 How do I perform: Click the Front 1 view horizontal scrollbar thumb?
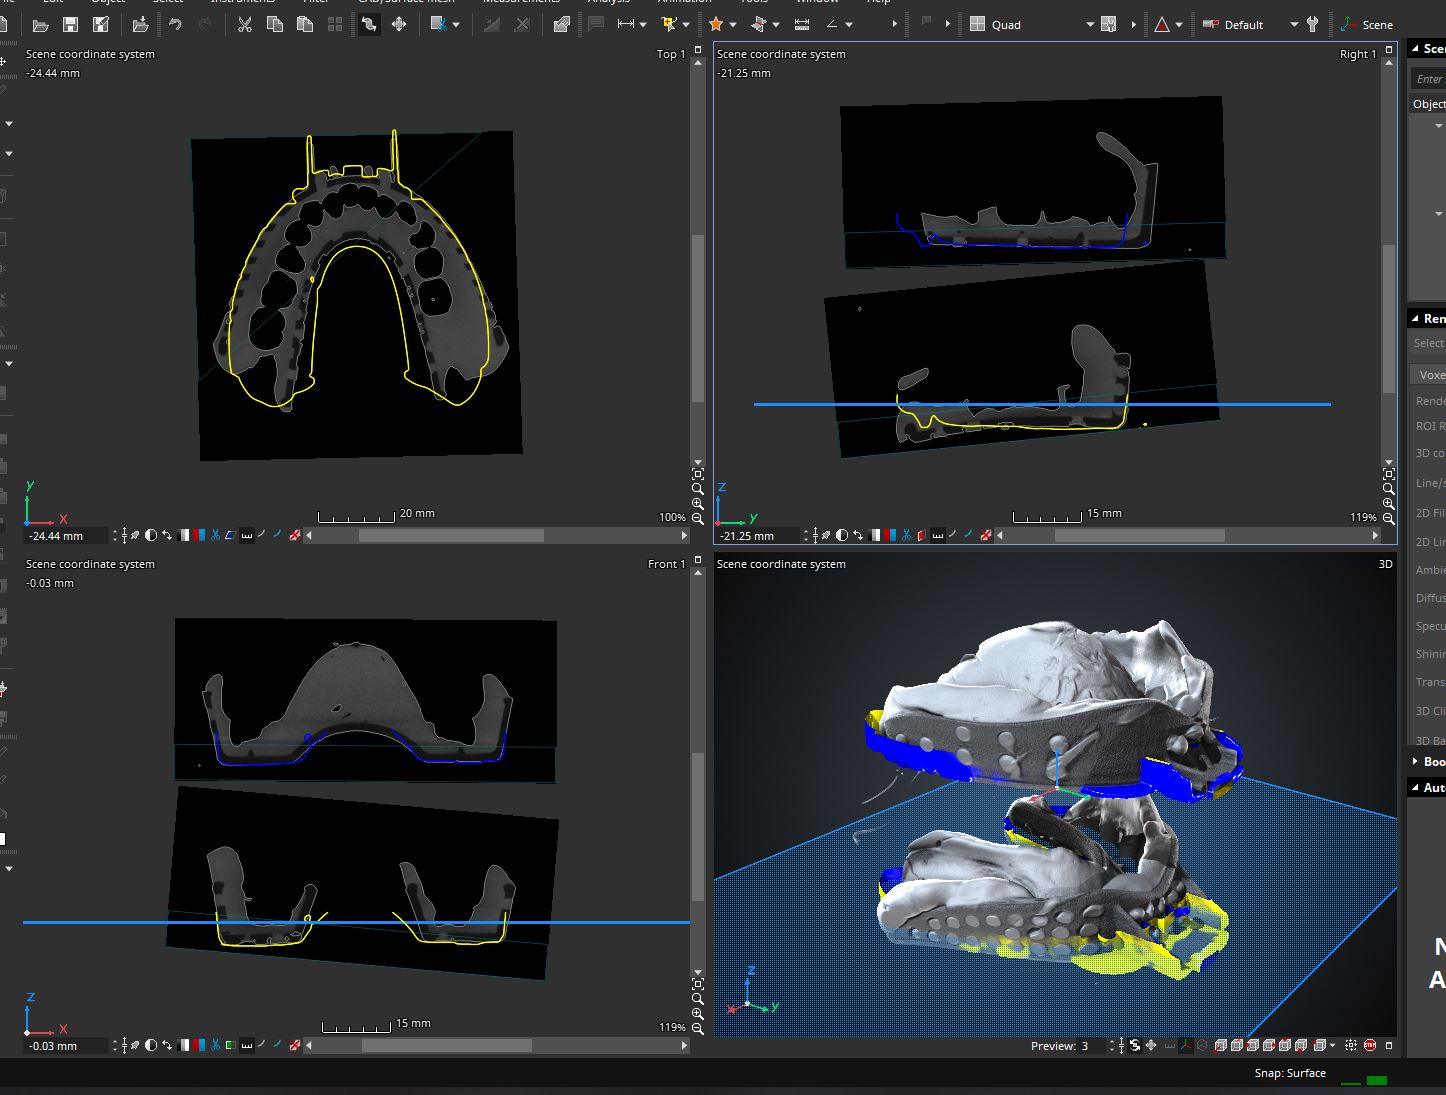[x=446, y=1046]
